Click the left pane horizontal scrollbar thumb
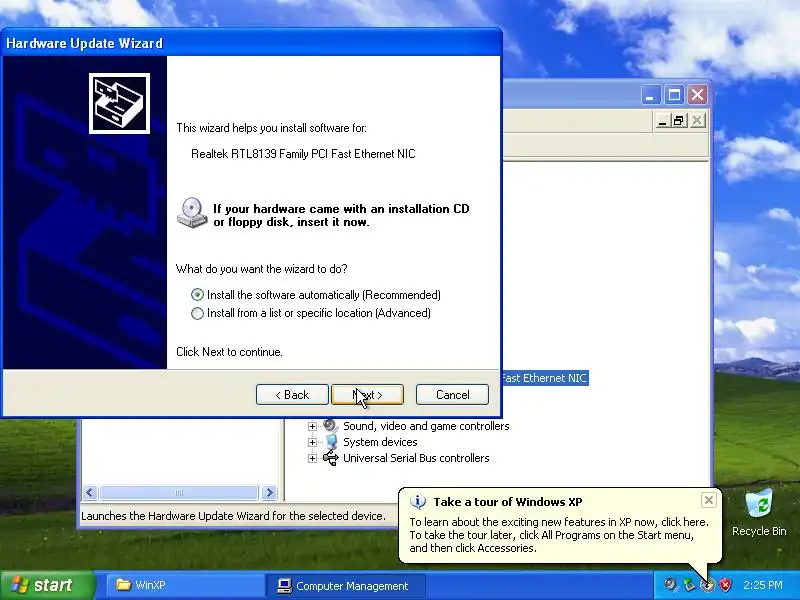 [x=179, y=492]
